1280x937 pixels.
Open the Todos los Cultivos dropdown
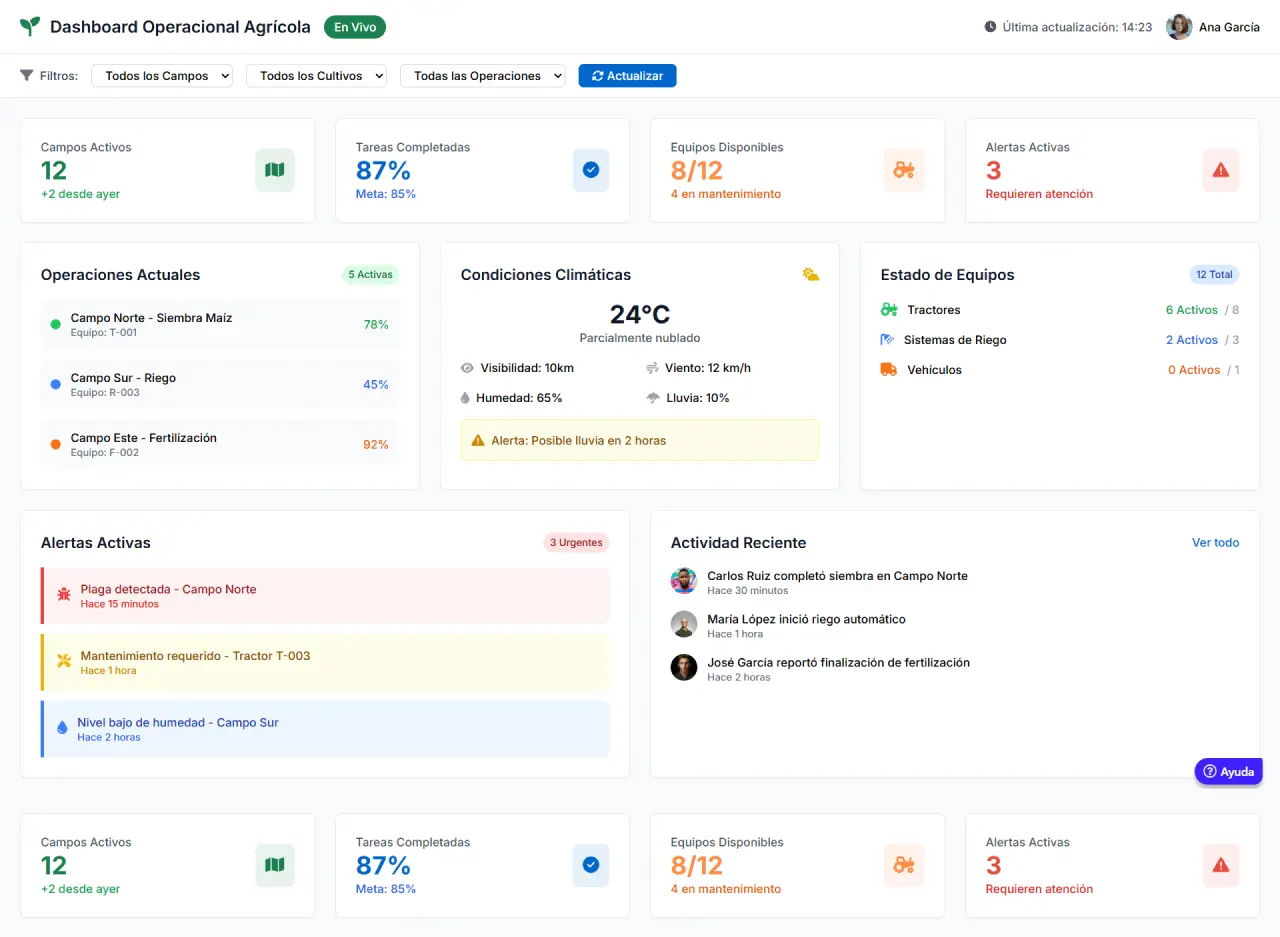[316, 75]
